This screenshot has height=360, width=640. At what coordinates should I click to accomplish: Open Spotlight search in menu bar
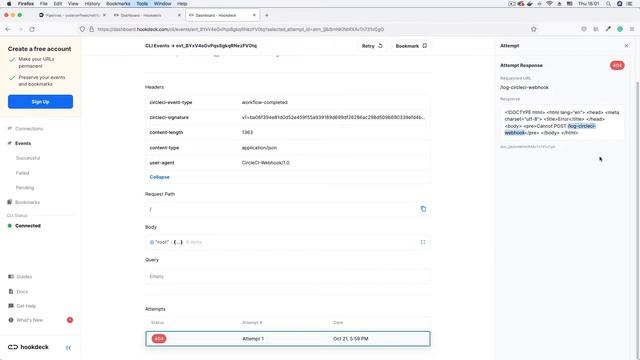(x=609, y=4)
